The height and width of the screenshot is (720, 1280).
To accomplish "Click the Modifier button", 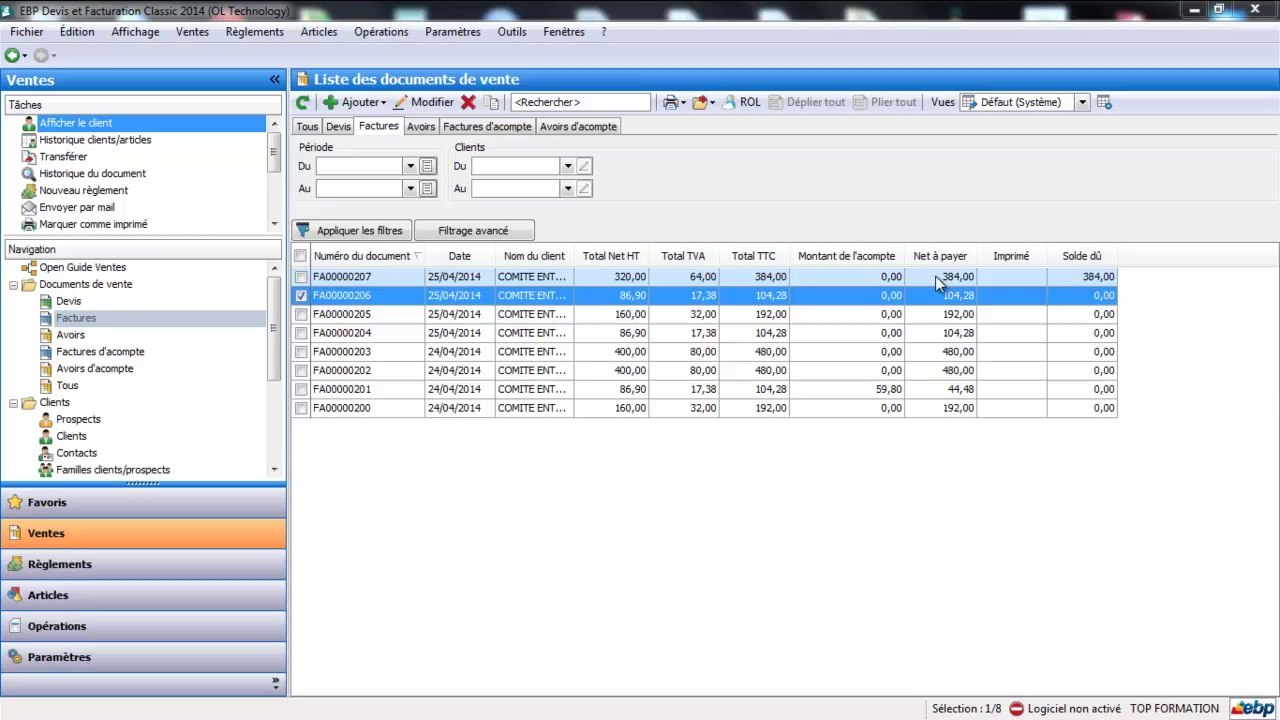I will click(x=424, y=102).
